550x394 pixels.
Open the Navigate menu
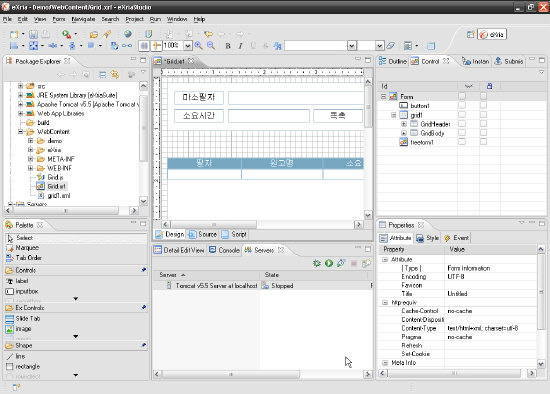click(x=83, y=19)
